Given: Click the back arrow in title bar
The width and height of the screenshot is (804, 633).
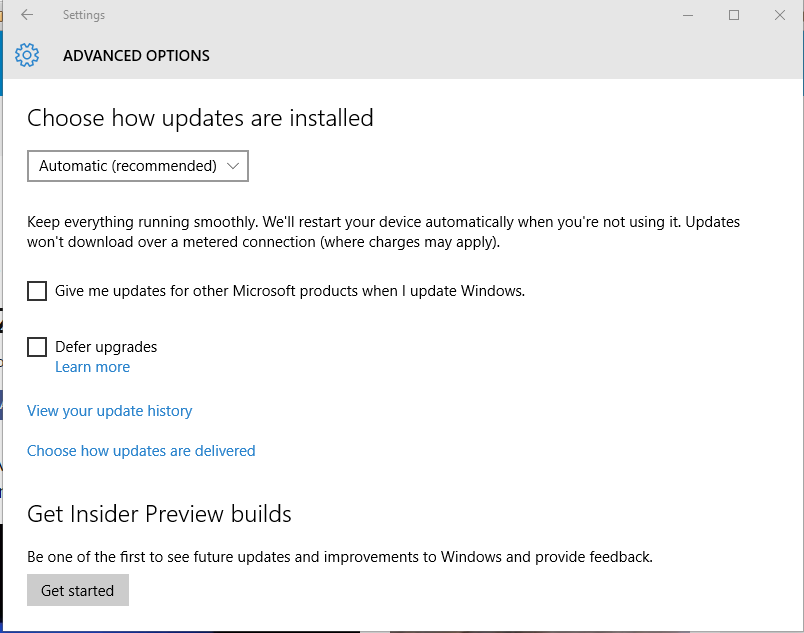Looking at the screenshot, I should coord(27,15).
